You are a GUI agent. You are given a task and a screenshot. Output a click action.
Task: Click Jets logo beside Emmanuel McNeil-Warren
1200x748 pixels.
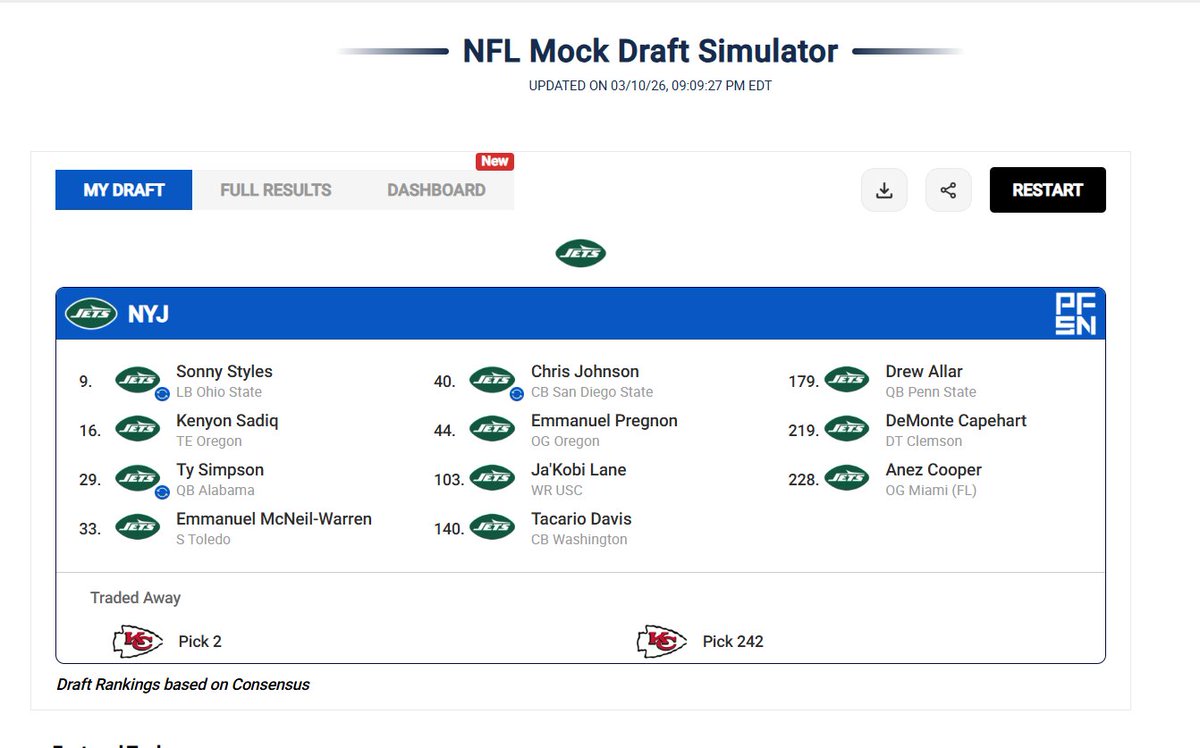coord(138,527)
